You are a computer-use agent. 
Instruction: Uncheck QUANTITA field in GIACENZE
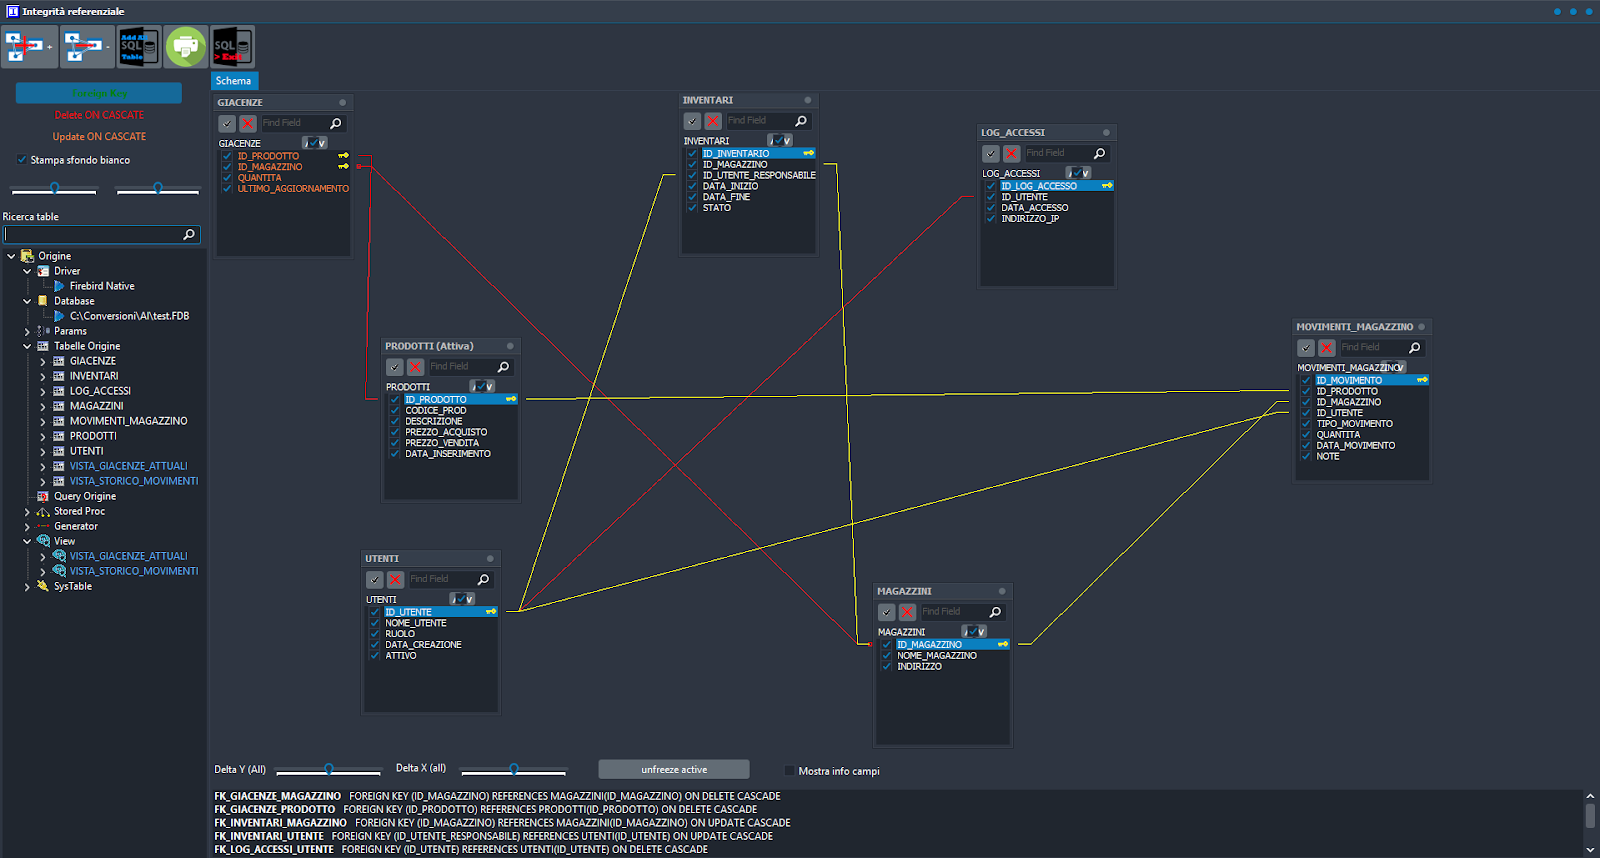pyautogui.click(x=227, y=178)
